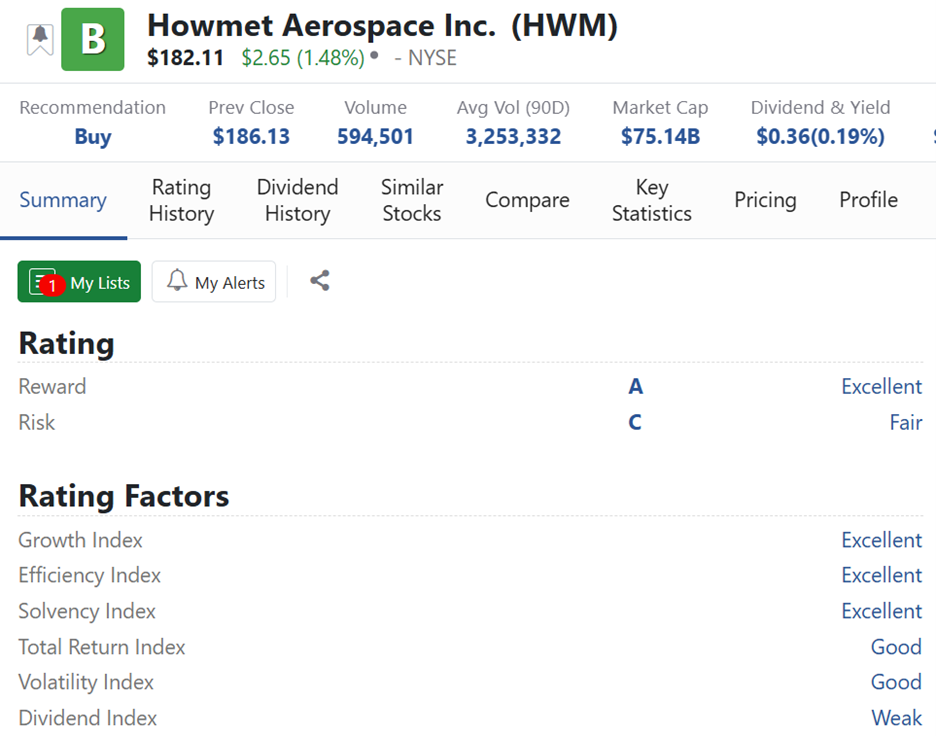936x736 pixels.
Task: Click Total Return Index Good value
Action: (x=896, y=647)
